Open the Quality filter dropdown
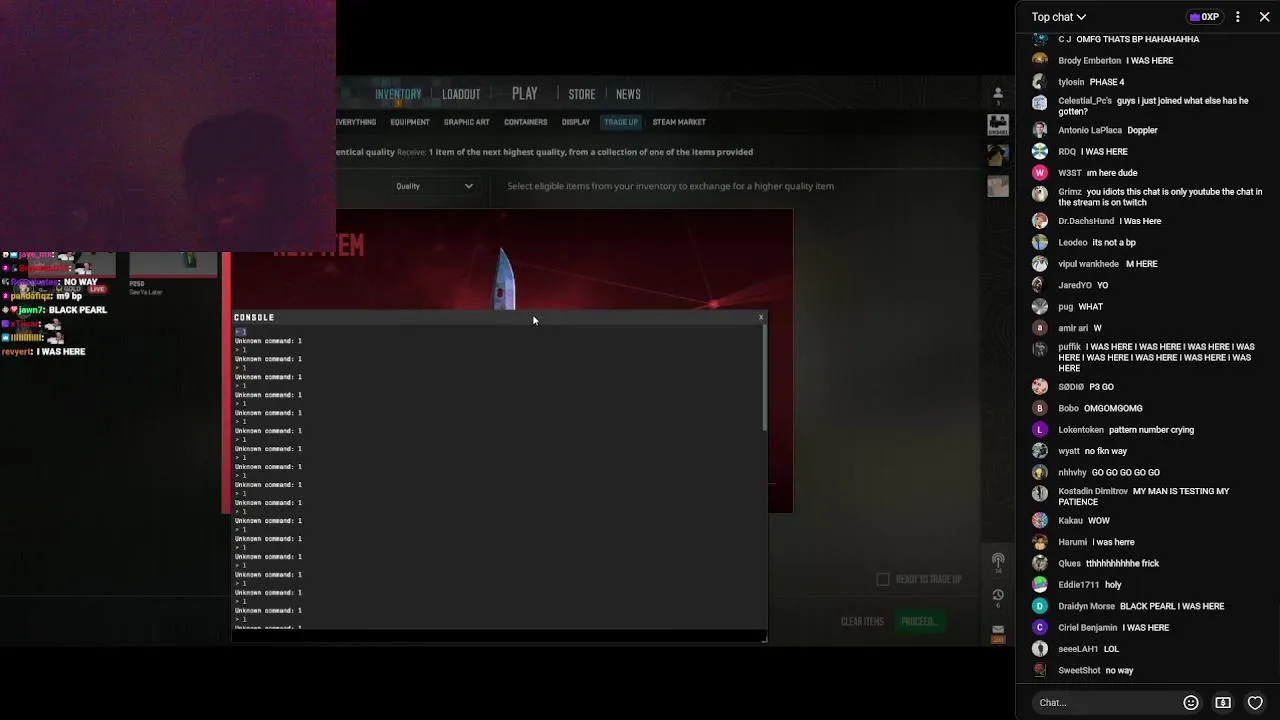The image size is (1280, 720). [434, 186]
